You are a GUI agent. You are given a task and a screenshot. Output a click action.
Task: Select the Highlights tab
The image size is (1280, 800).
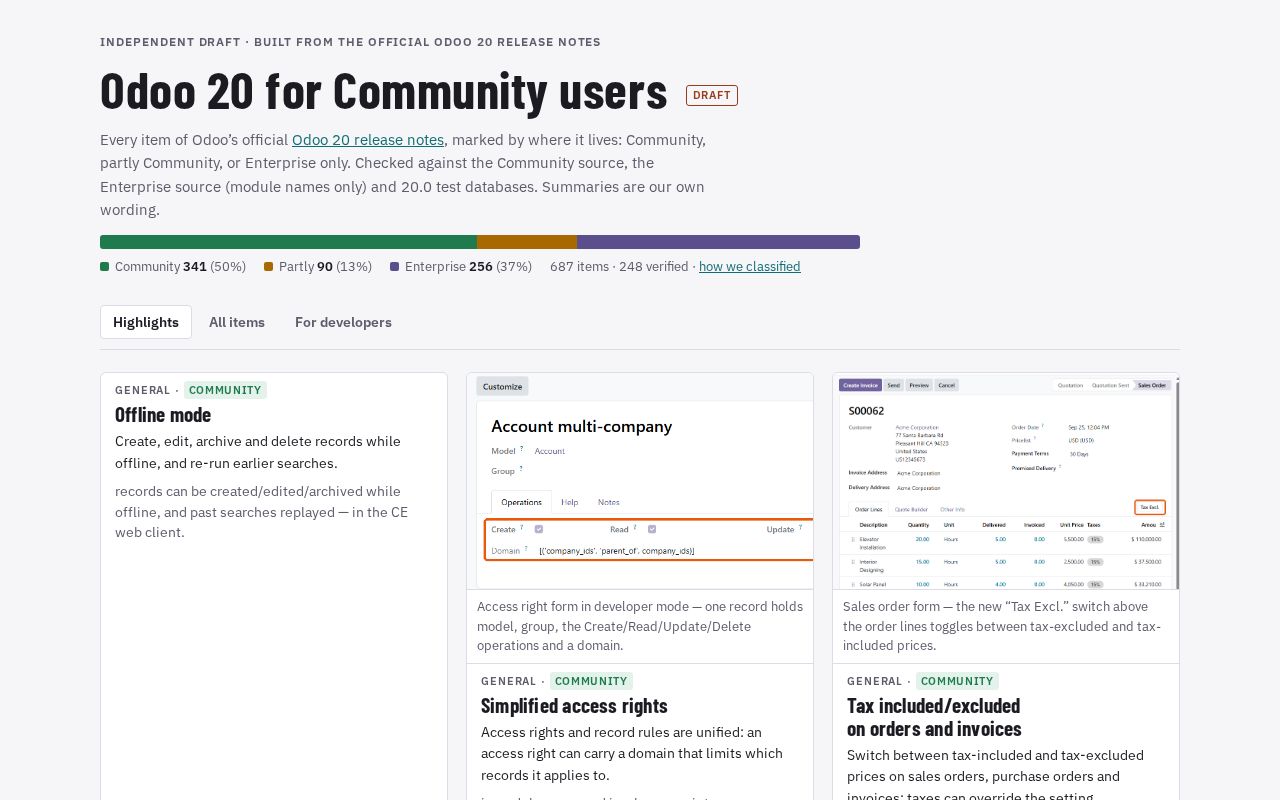point(146,322)
